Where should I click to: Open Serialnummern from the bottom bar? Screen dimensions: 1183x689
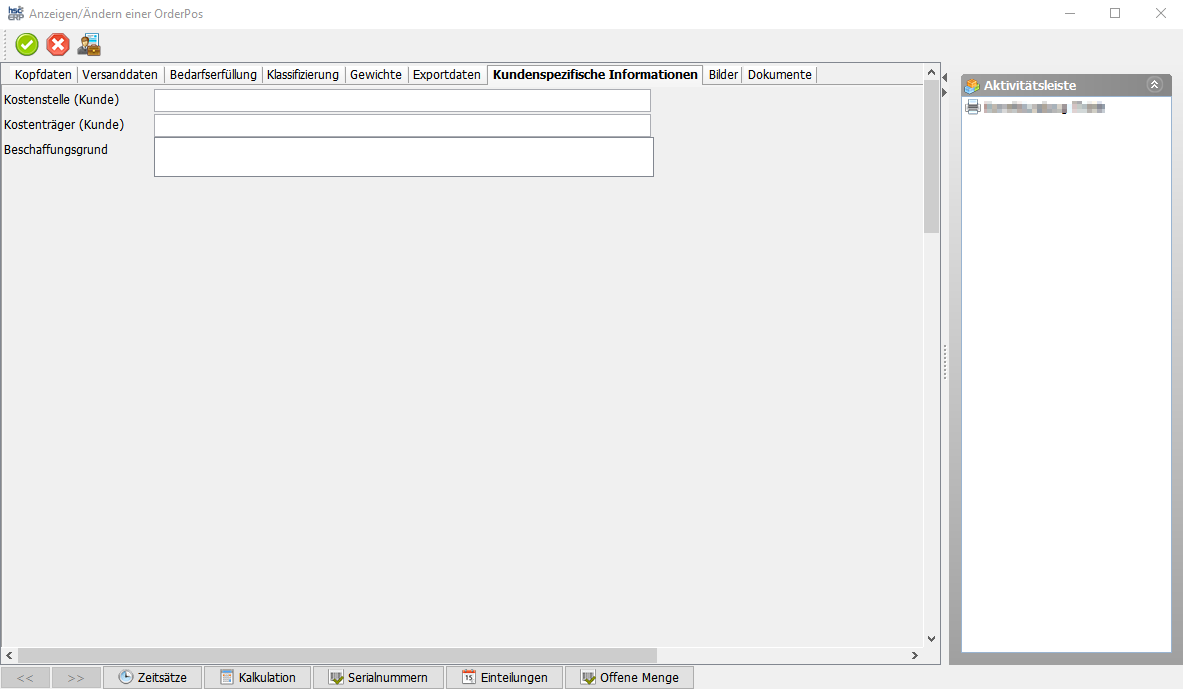(378, 677)
